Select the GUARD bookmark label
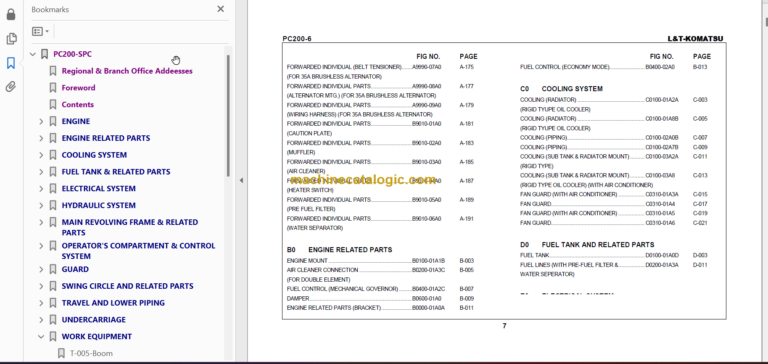The height and width of the screenshot is (364, 768). (75, 269)
